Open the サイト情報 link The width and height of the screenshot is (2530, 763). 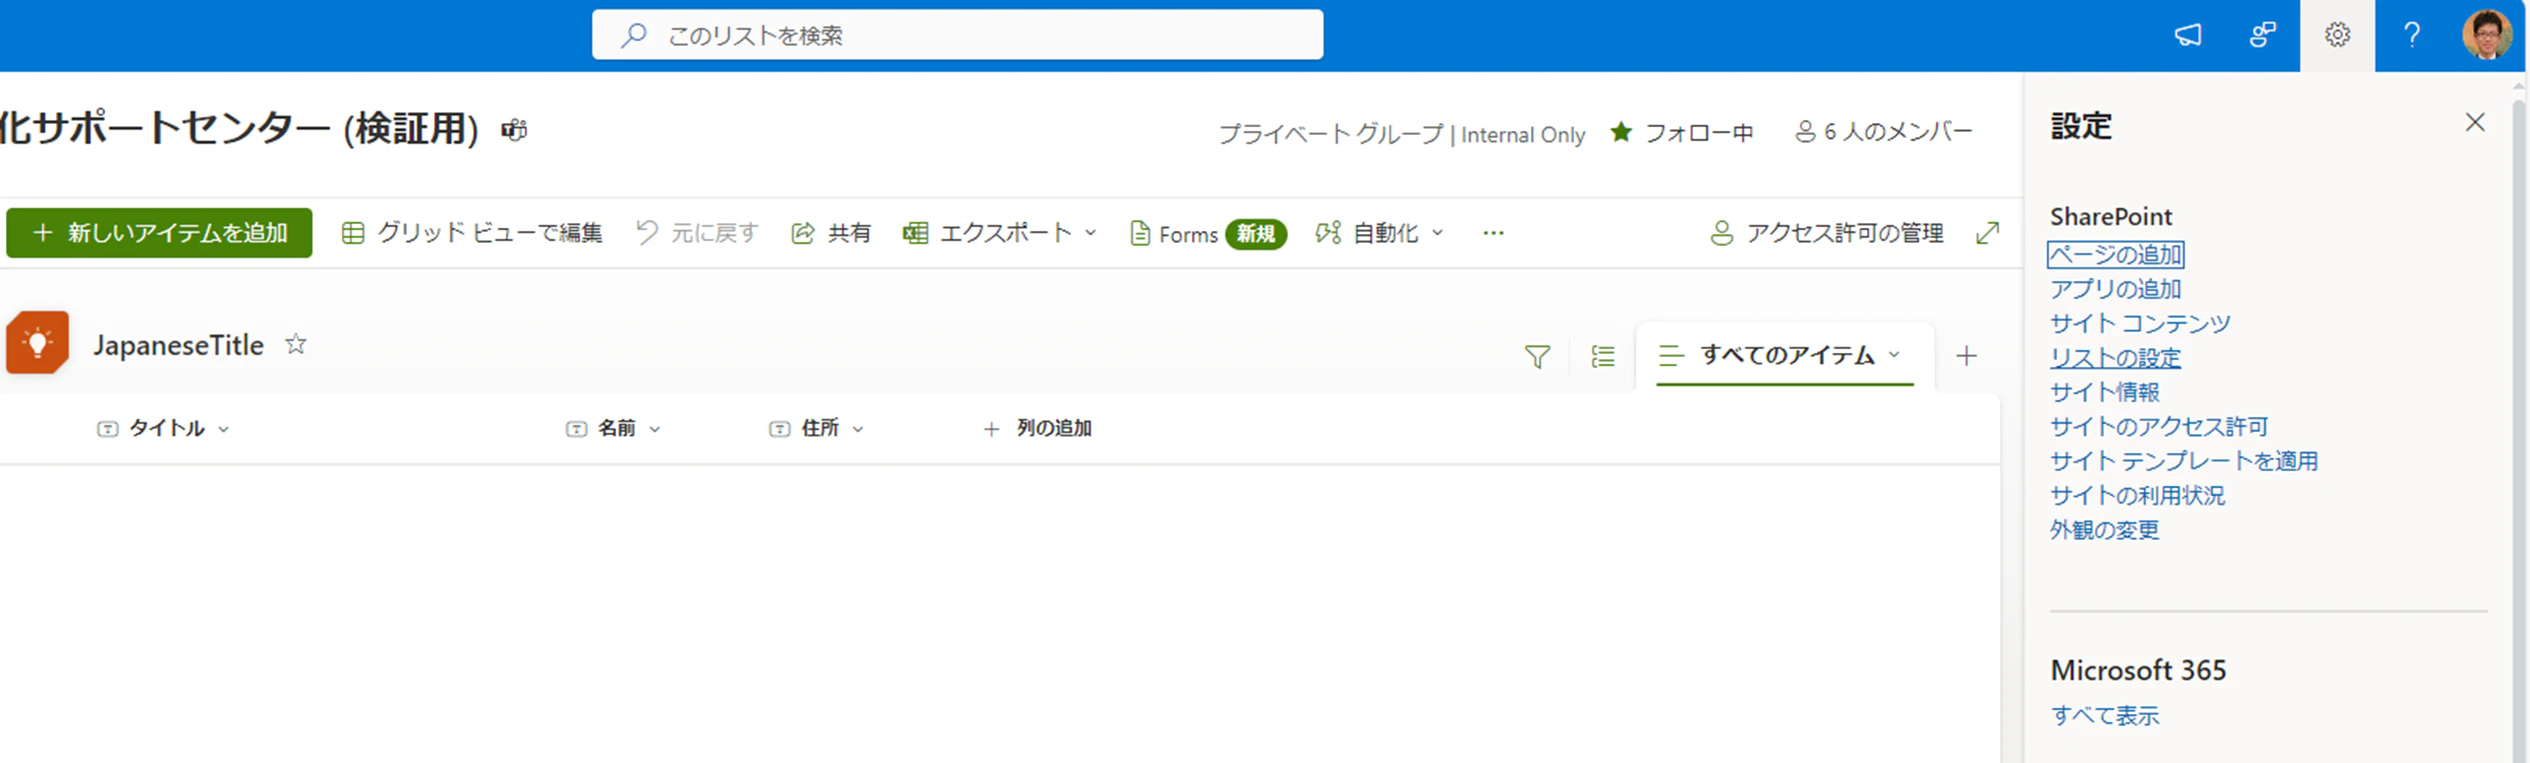(2105, 392)
